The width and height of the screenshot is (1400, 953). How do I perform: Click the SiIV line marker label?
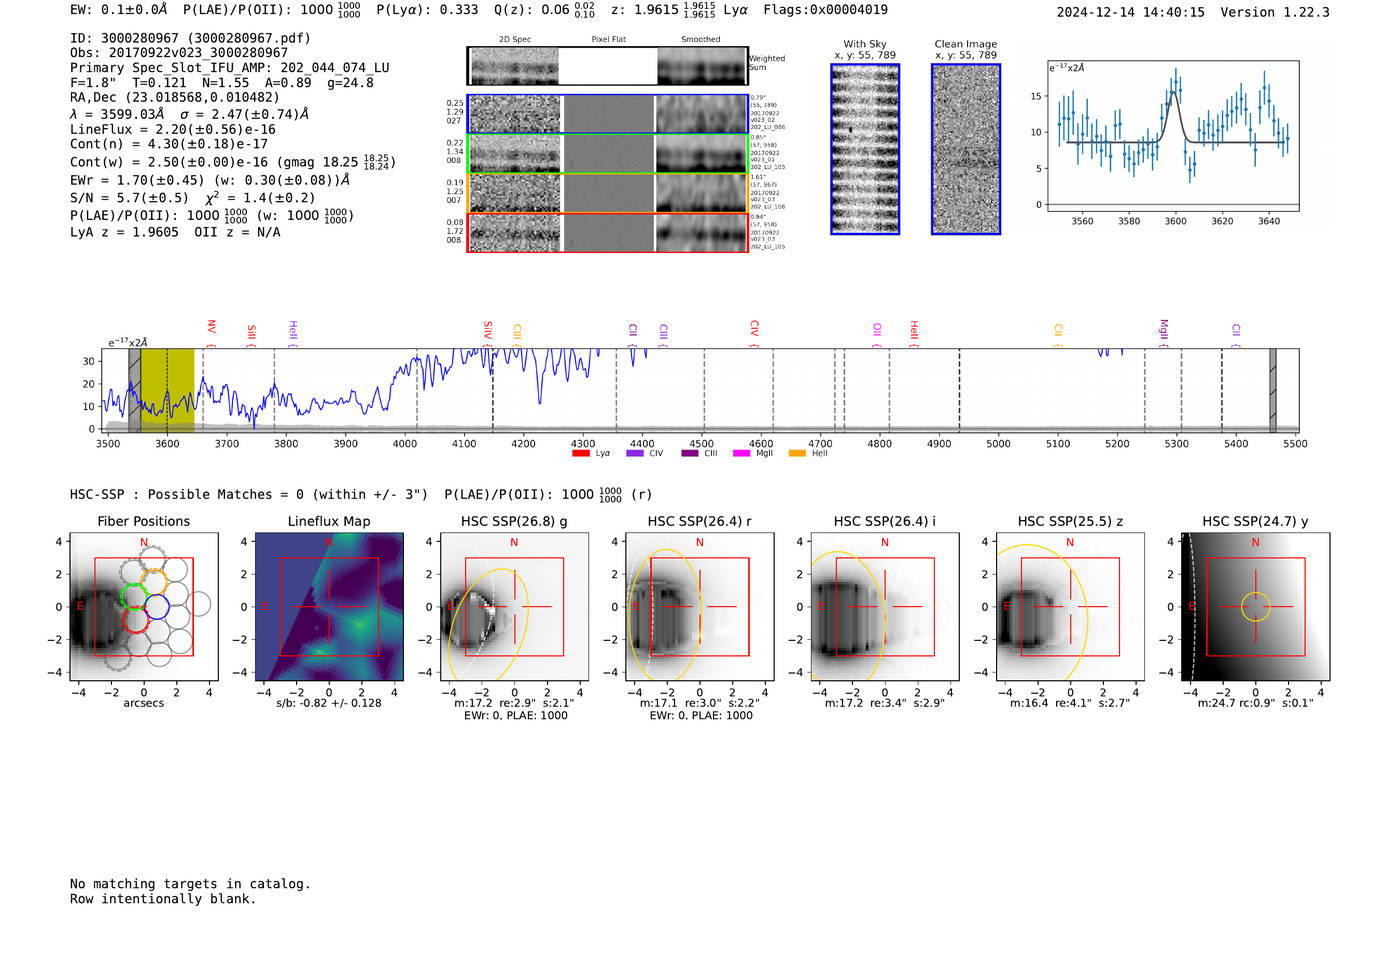click(488, 330)
